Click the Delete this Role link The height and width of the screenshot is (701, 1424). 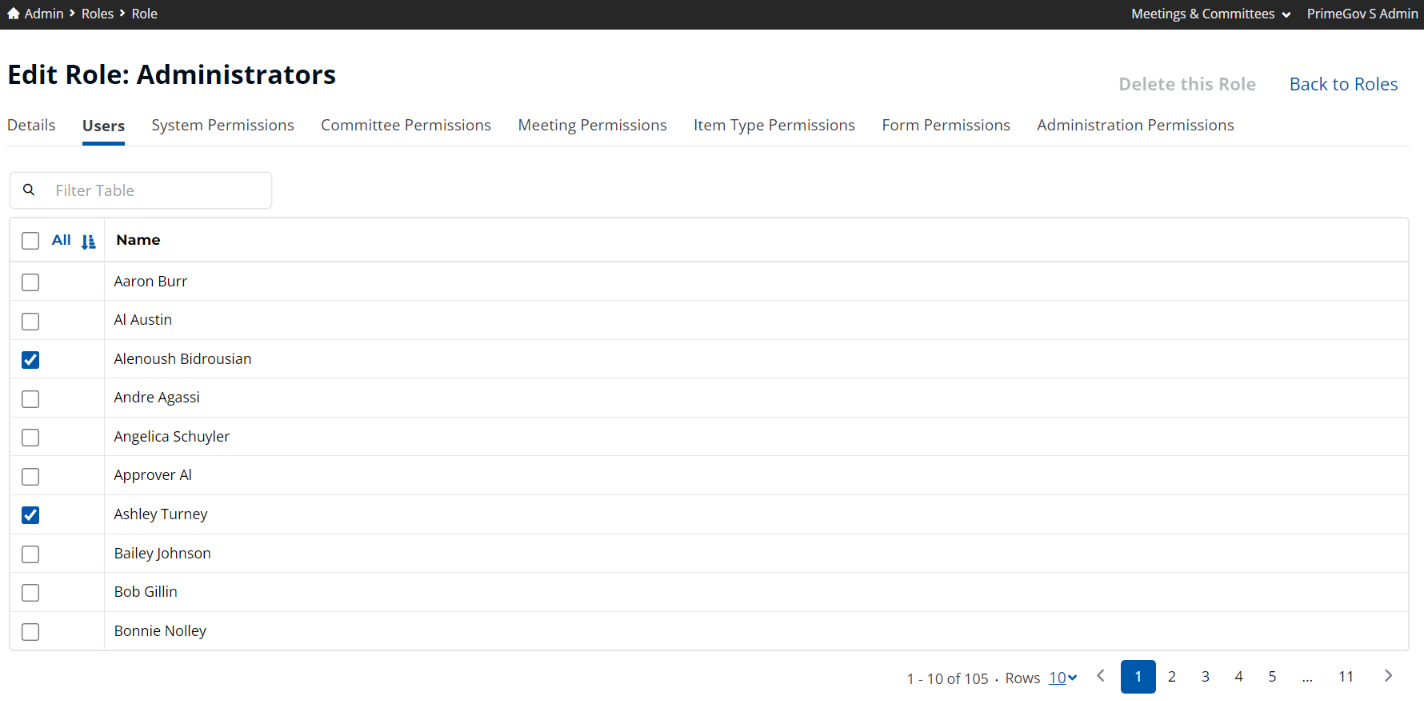1187,84
